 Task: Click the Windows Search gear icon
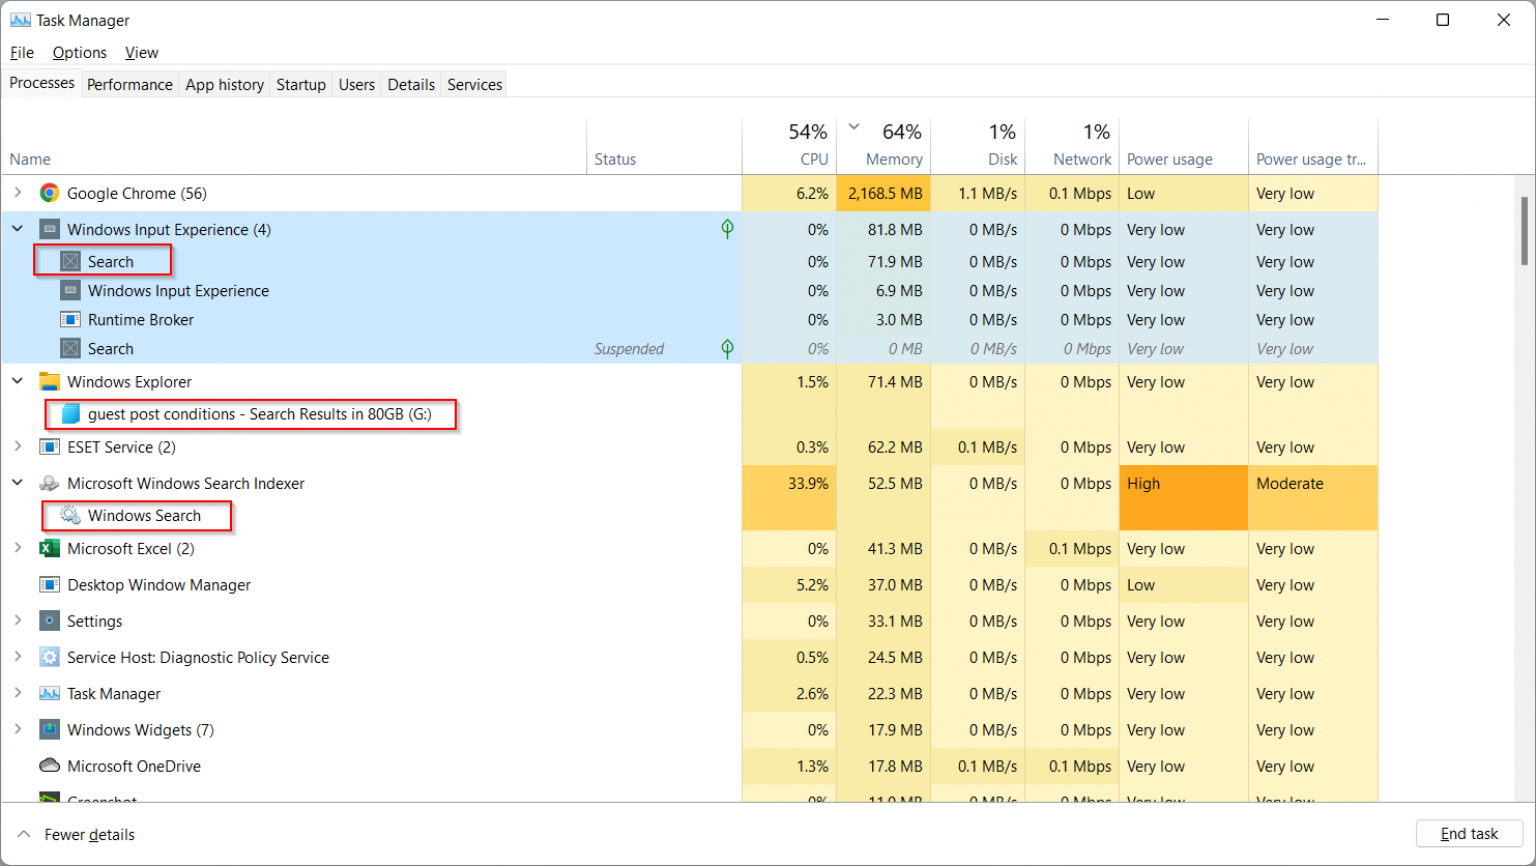[x=68, y=516]
